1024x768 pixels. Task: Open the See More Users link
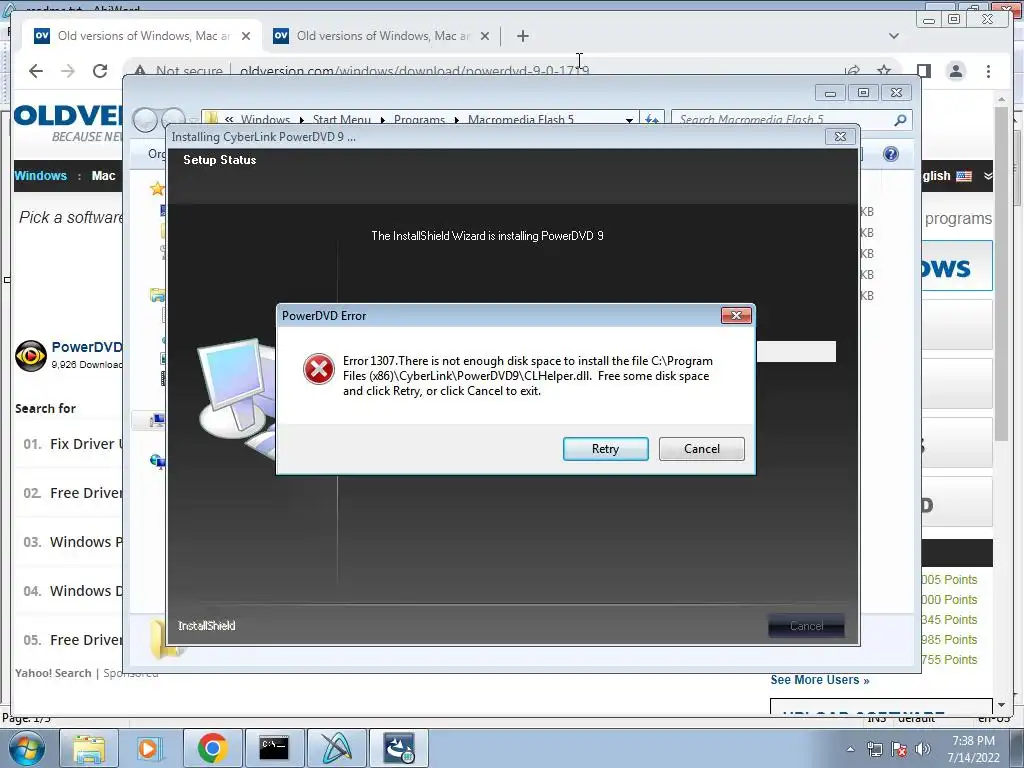[820, 680]
